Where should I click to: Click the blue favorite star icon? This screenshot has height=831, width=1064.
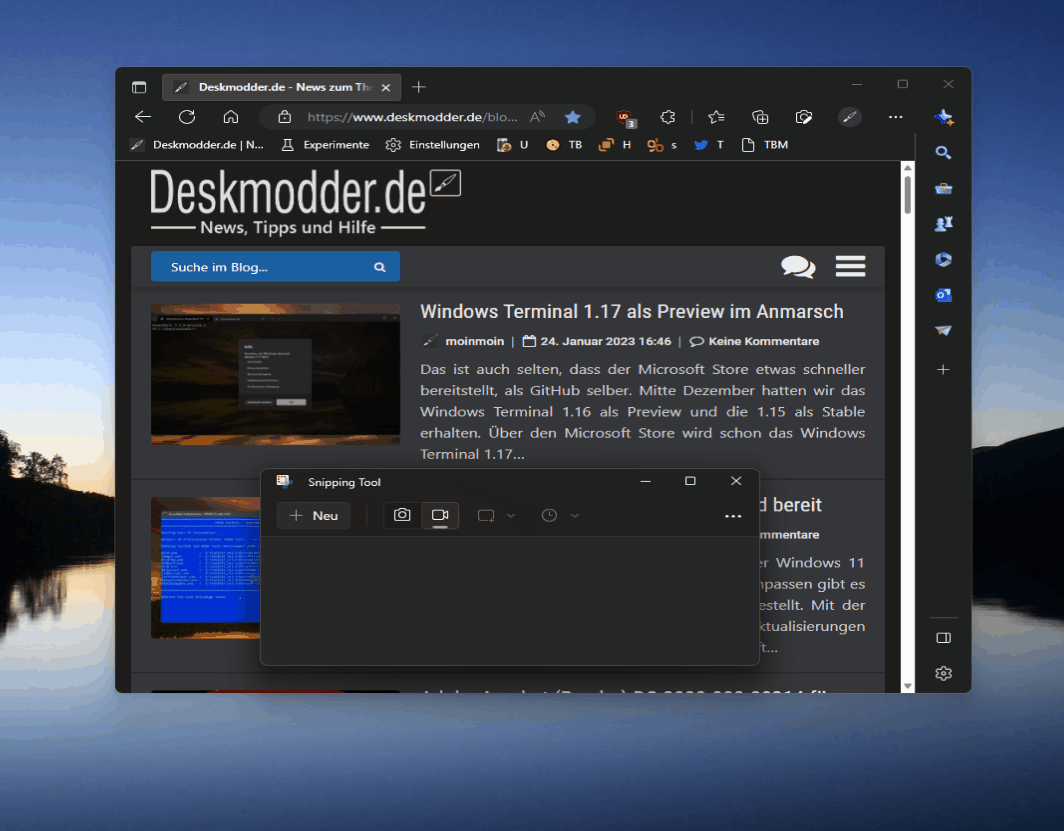(x=573, y=117)
